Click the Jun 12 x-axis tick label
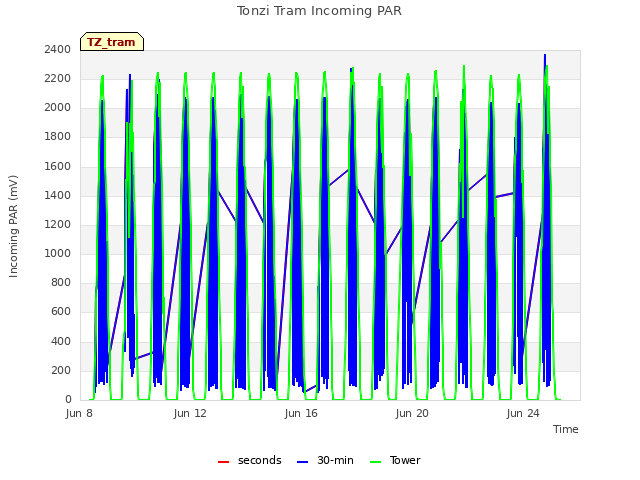The image size is (640, 480). tap(190, 413)
